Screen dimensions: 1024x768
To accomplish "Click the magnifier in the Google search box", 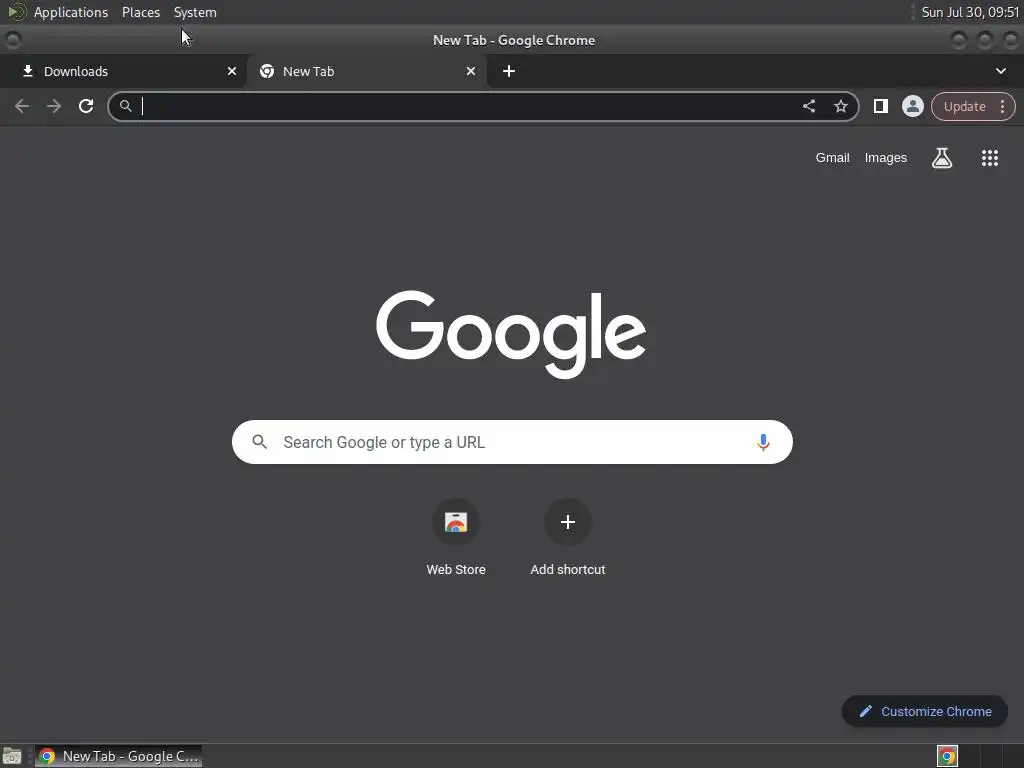I will click(x=259, y=442).
